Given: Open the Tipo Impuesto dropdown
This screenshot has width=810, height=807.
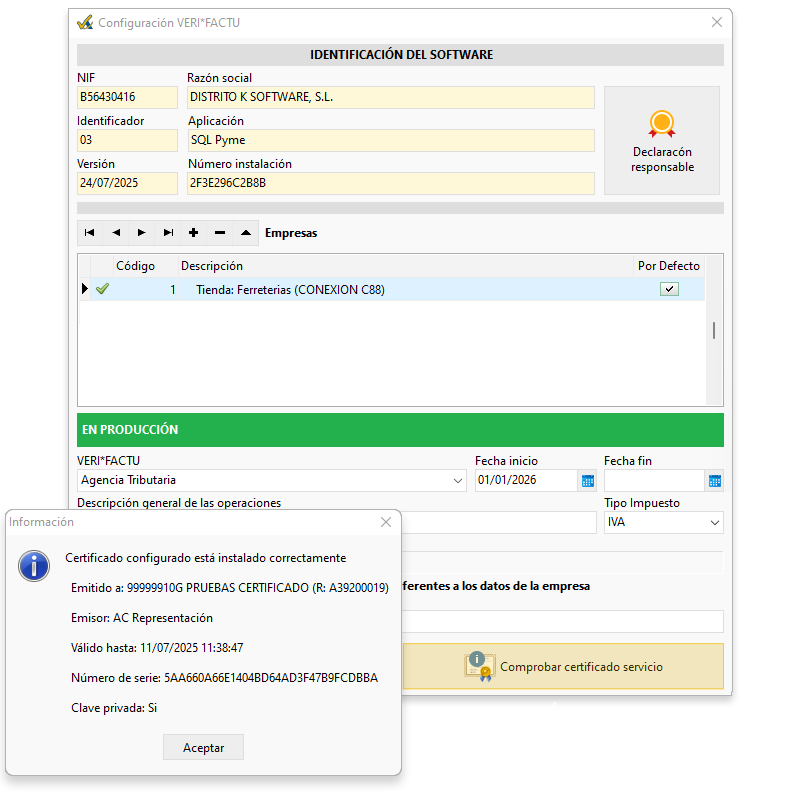Looking at the screenshot, I should [x=714, y=523].
